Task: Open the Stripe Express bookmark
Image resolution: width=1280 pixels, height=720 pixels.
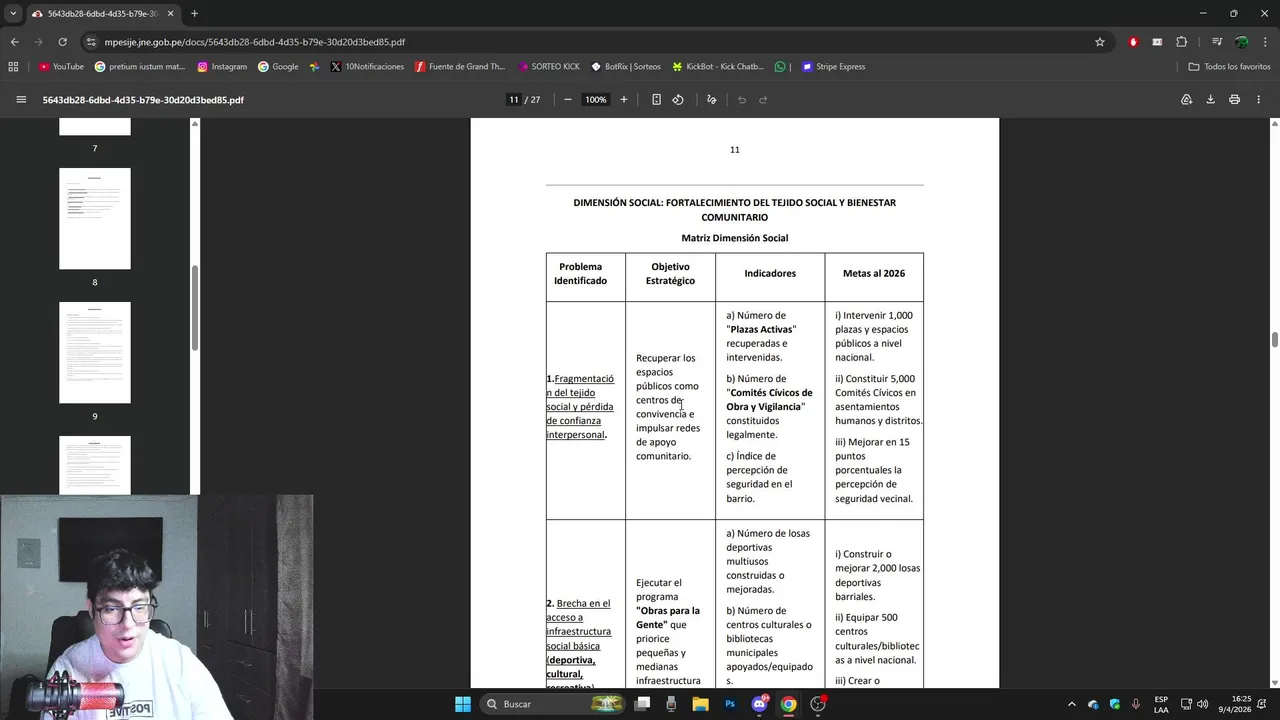Action: click(834, 67)
